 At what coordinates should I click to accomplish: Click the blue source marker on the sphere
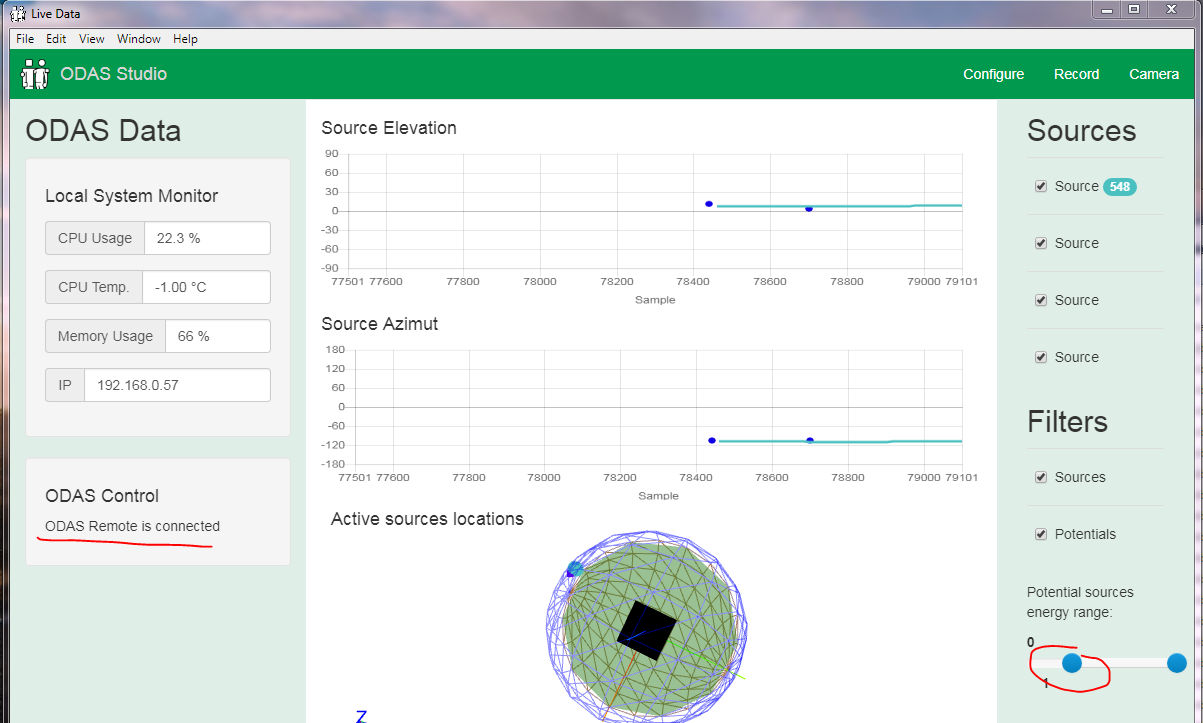[x=575, y=569]
